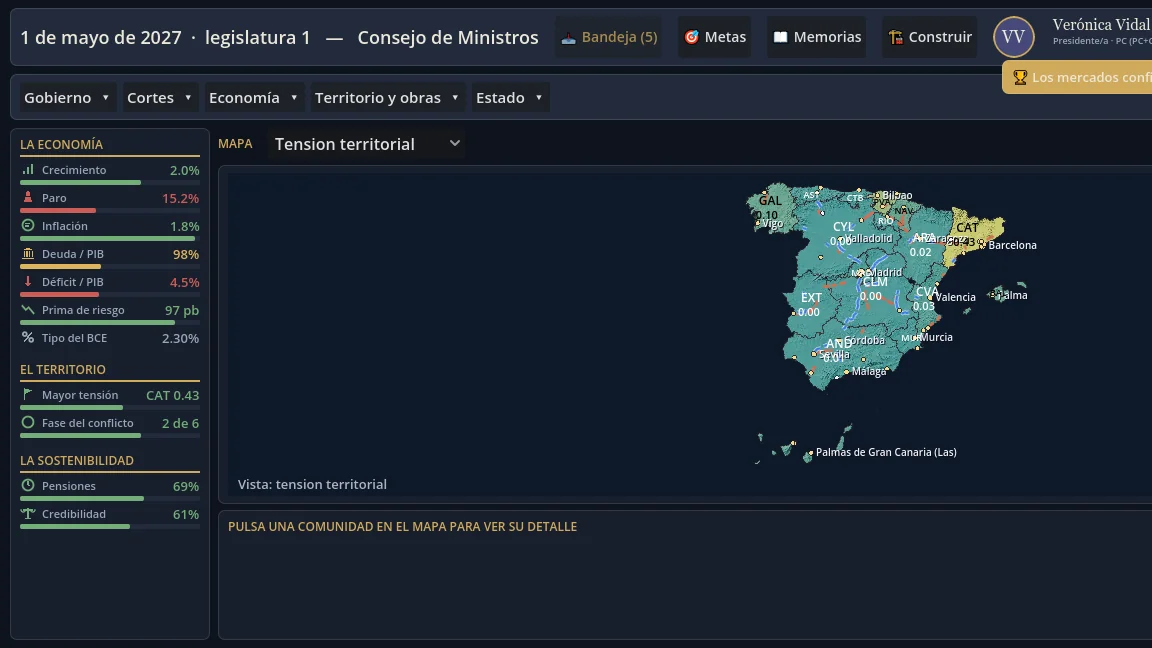Click the Inflación circle icon
Screen dimensions: 1152x648
(28, 226)
